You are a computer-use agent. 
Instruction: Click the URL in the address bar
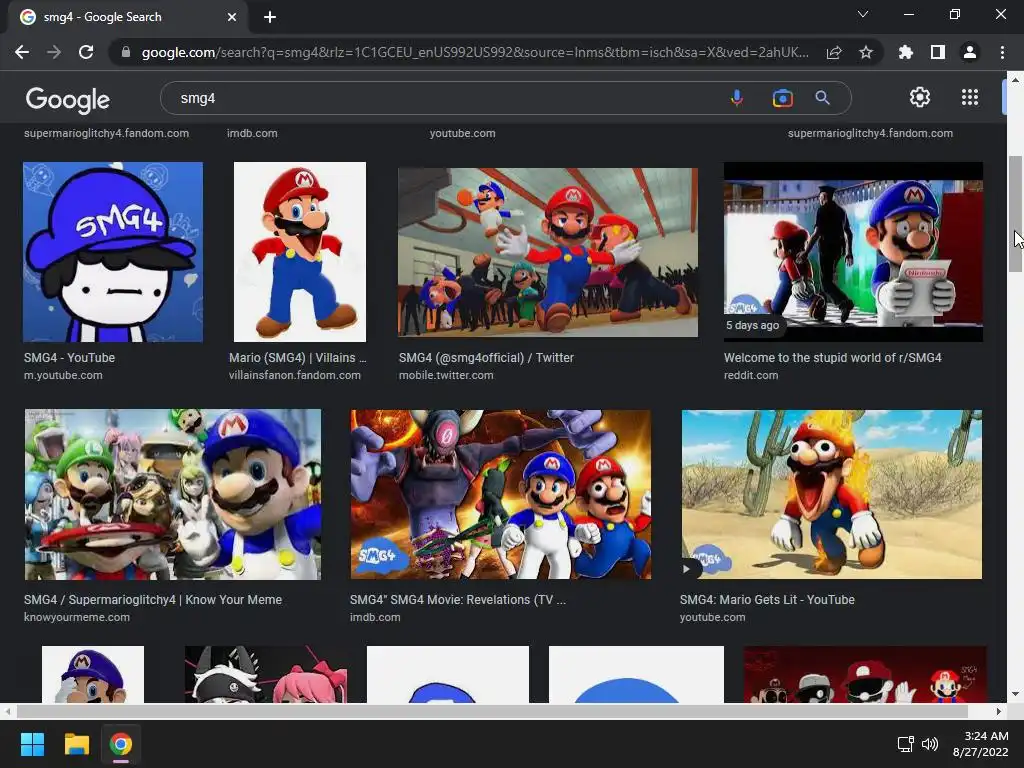point(475,52)
